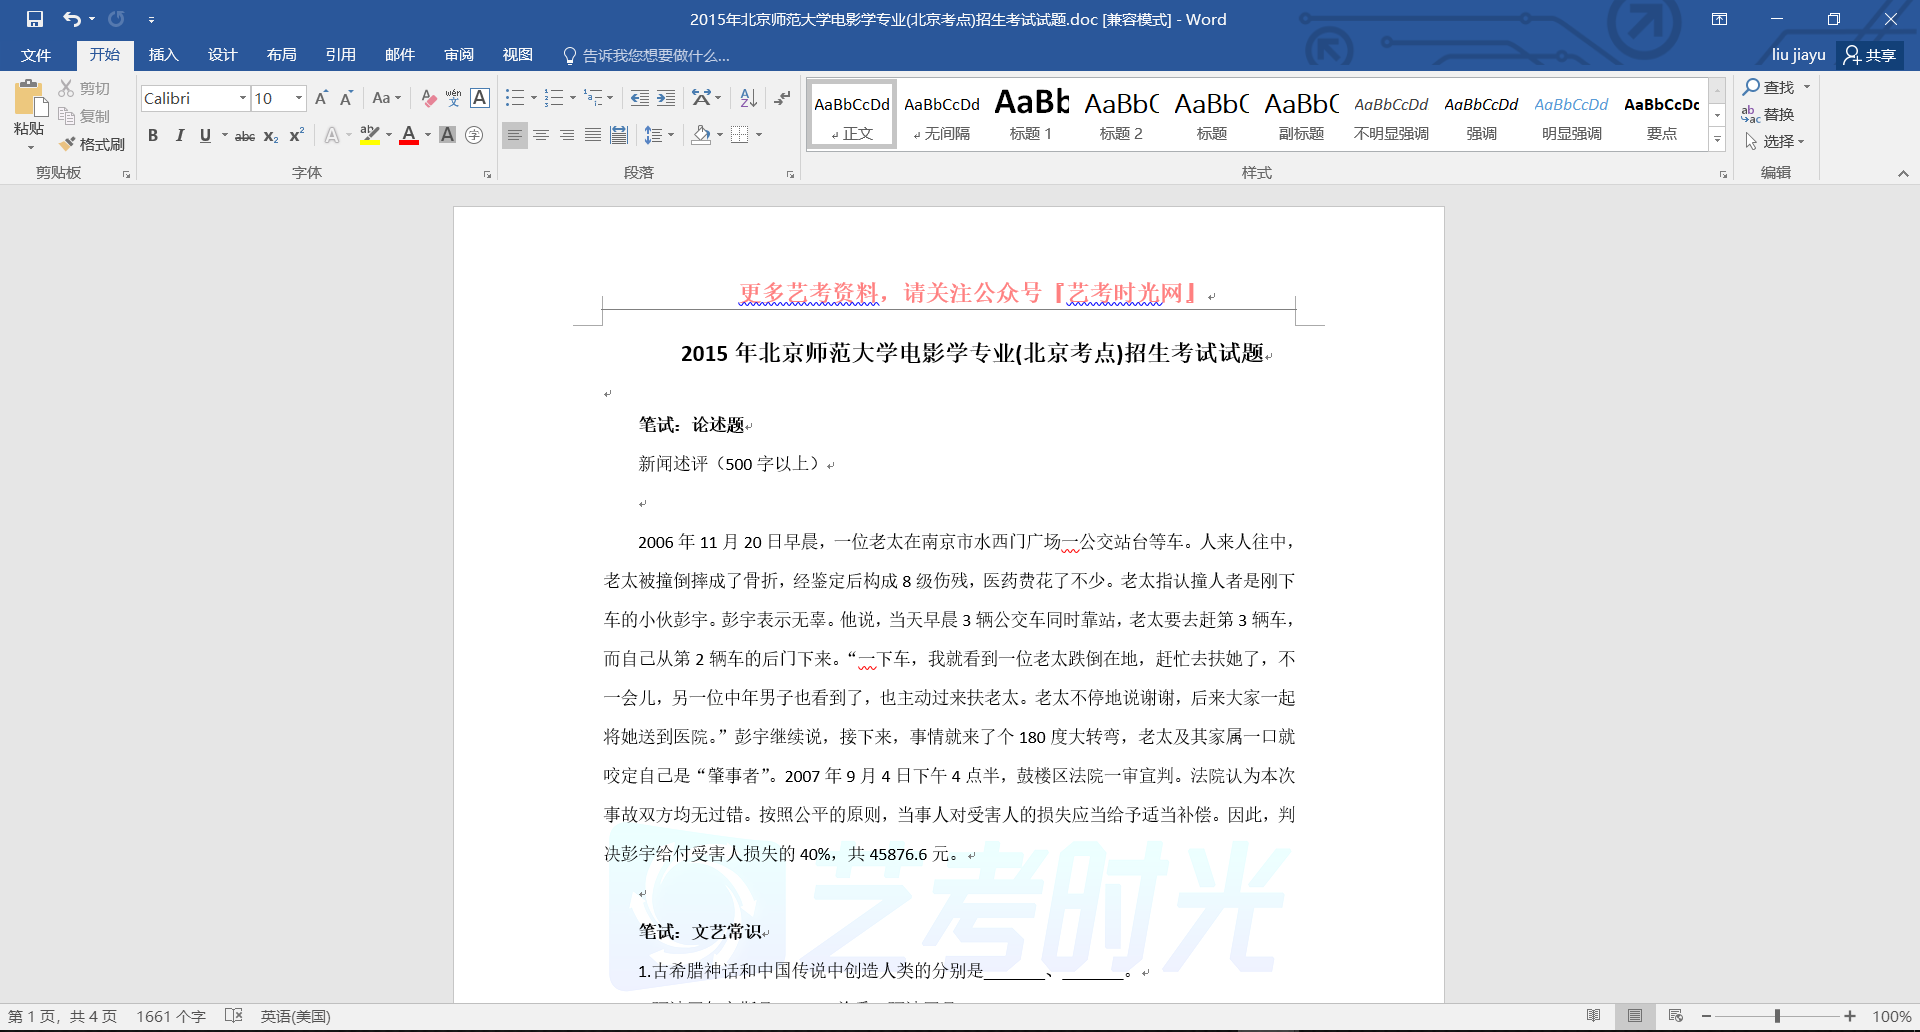Image resolution: width=1920 pixels, height=1032 pixels.
Task: Click the show paragraph marks icon
Action: pos(782,98)
